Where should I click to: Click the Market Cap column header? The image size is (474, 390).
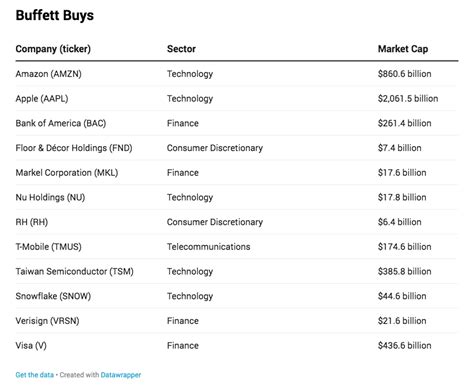point(403,49)
